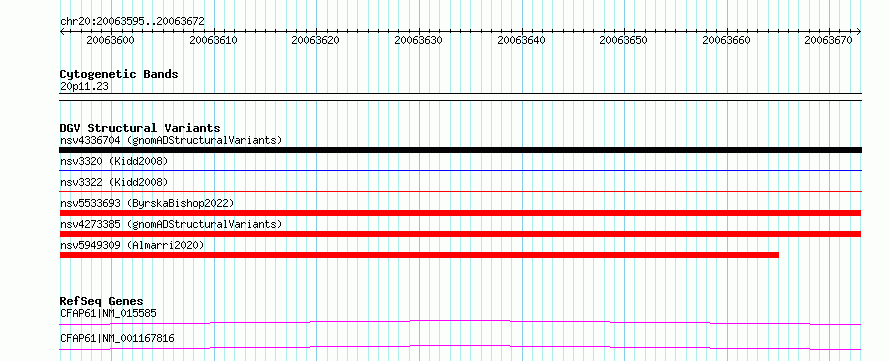
Task: Click the nsv5533693 thick red bar
Action: click(x=460, y=213)
